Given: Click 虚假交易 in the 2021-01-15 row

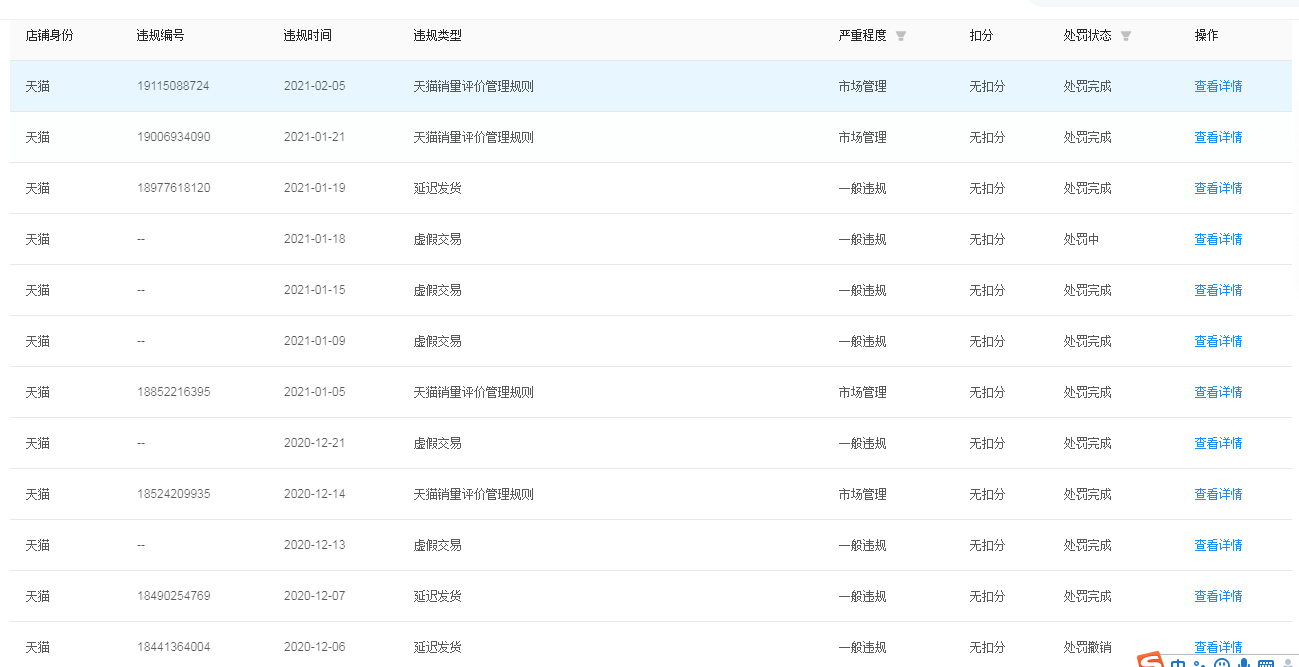Looking at the screenshot, I should click(x=437, y=290).
